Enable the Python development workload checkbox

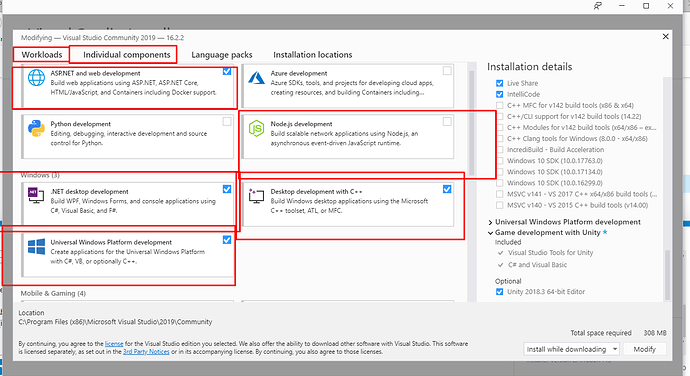[227, 122]
